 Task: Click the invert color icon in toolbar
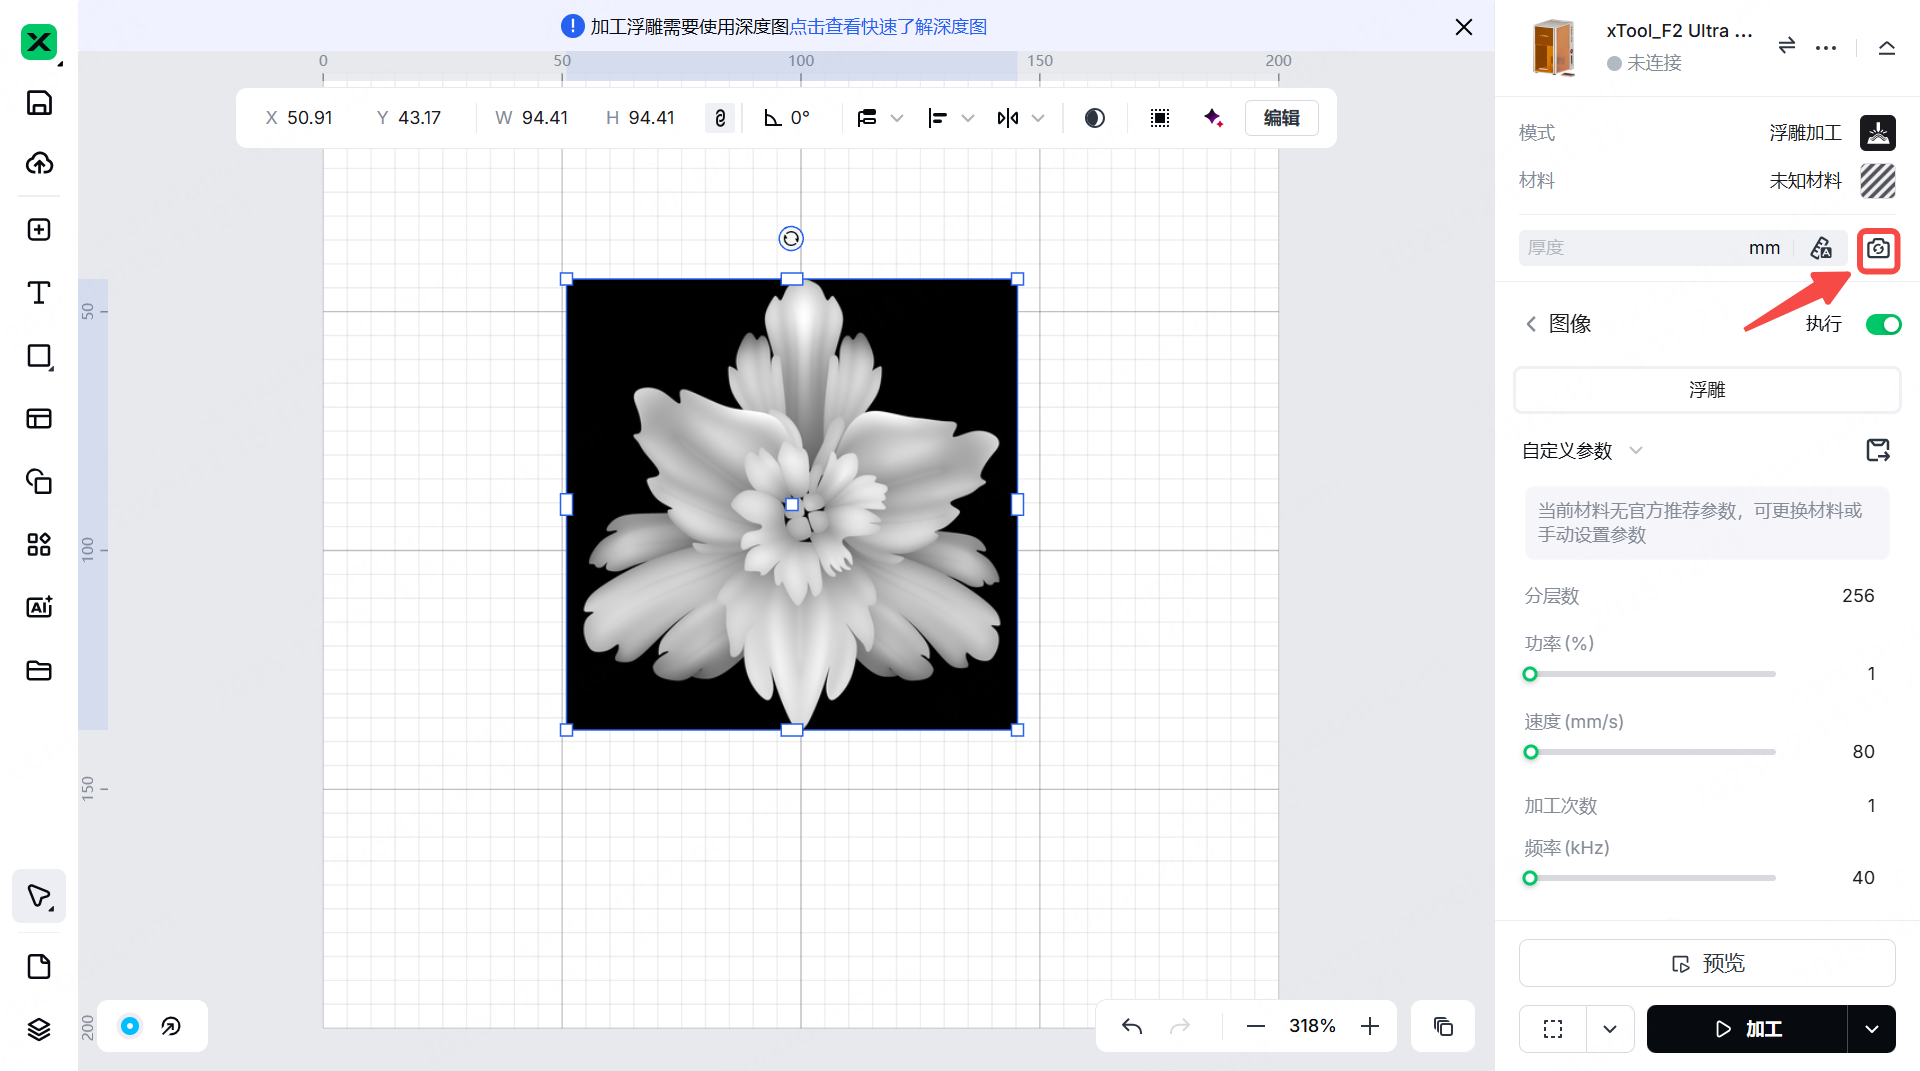pyautogui.click(x=1095, y=118)
